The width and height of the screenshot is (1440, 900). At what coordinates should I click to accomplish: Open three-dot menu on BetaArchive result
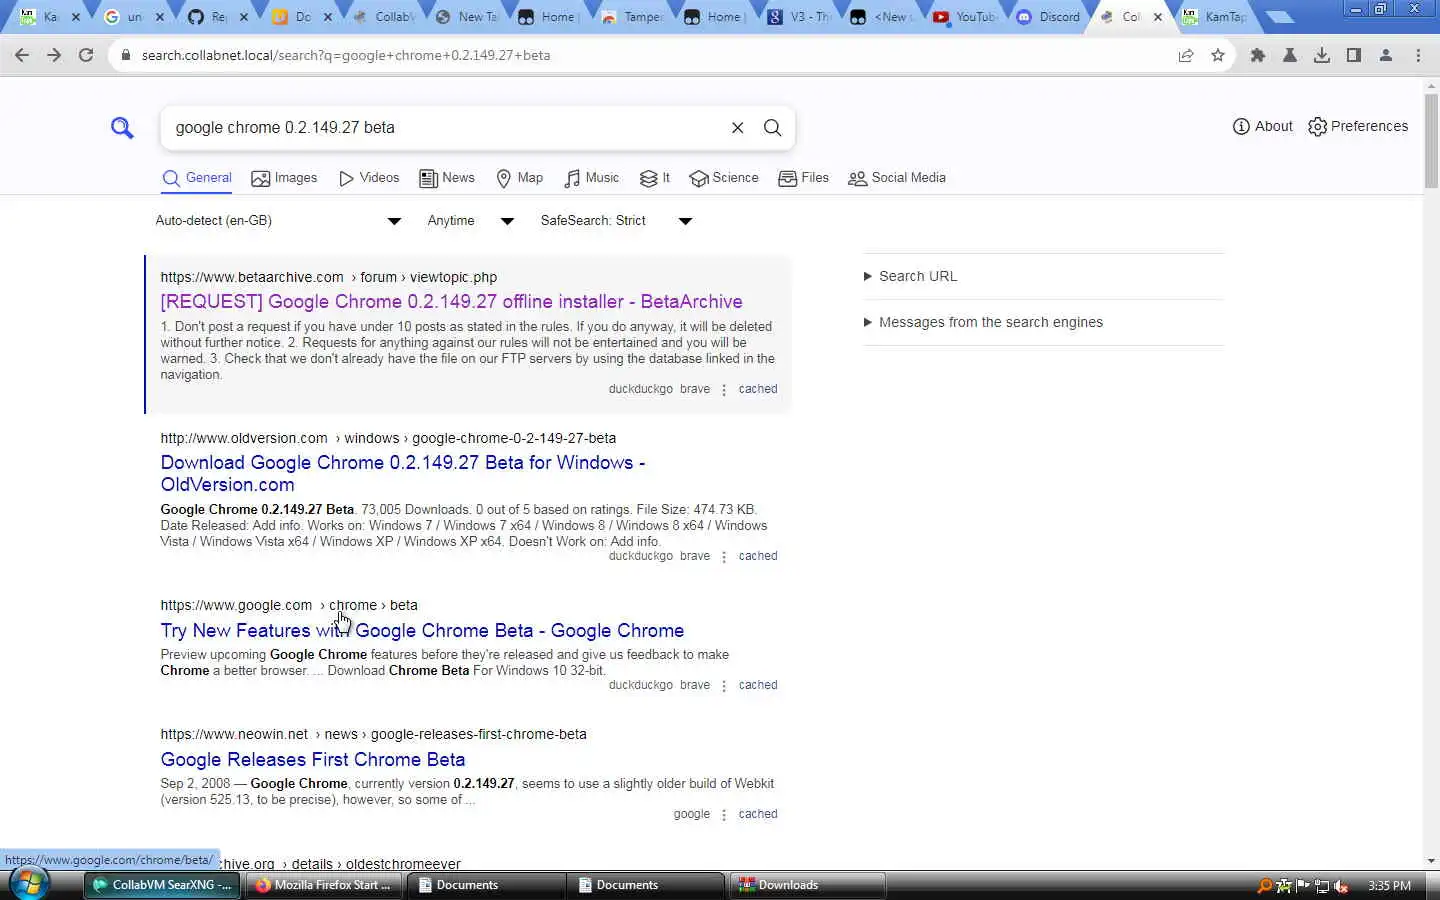tap(724, 390)
